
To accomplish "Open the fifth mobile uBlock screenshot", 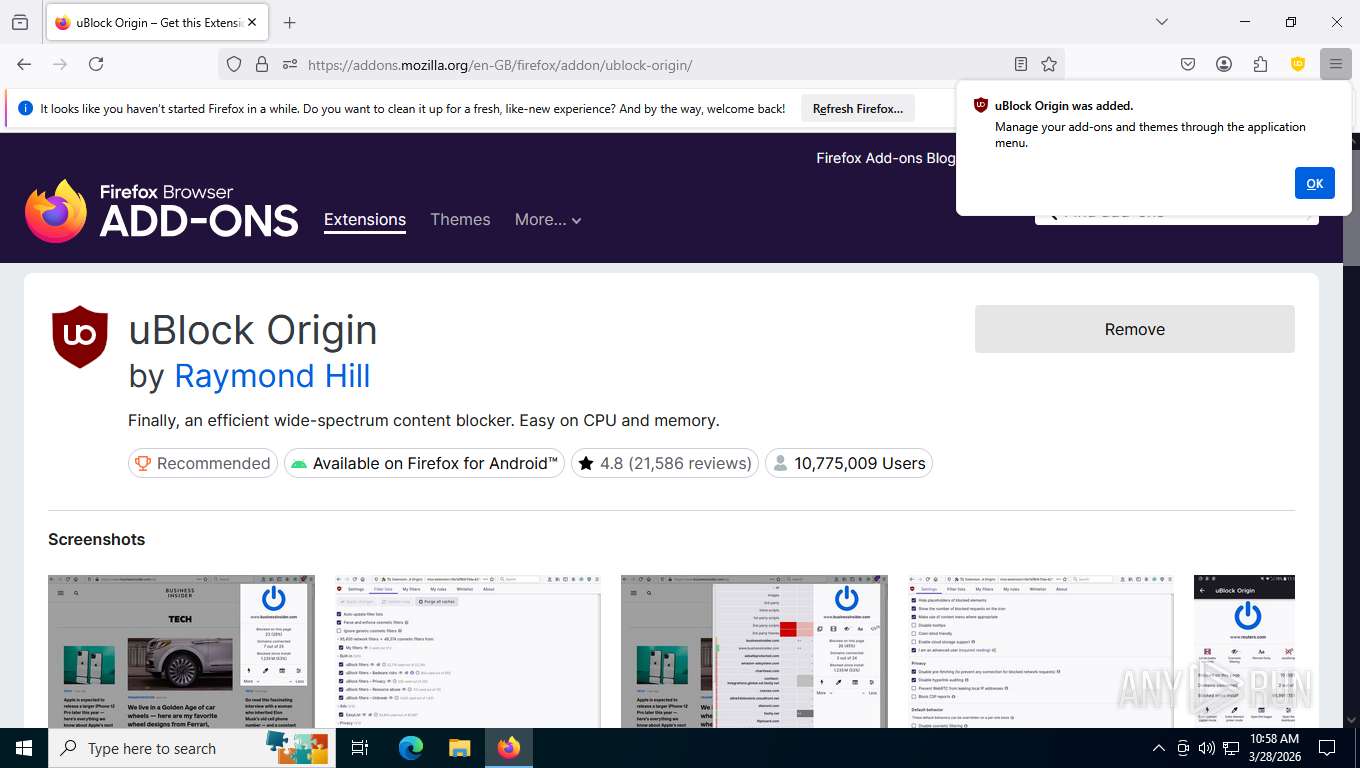I will [x=1244, y=651].
